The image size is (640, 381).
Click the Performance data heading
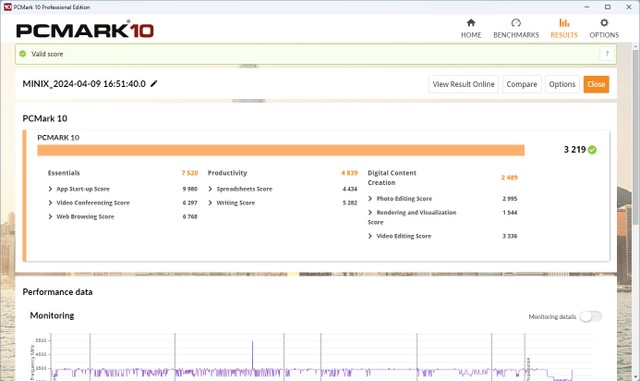coord(58,292)
